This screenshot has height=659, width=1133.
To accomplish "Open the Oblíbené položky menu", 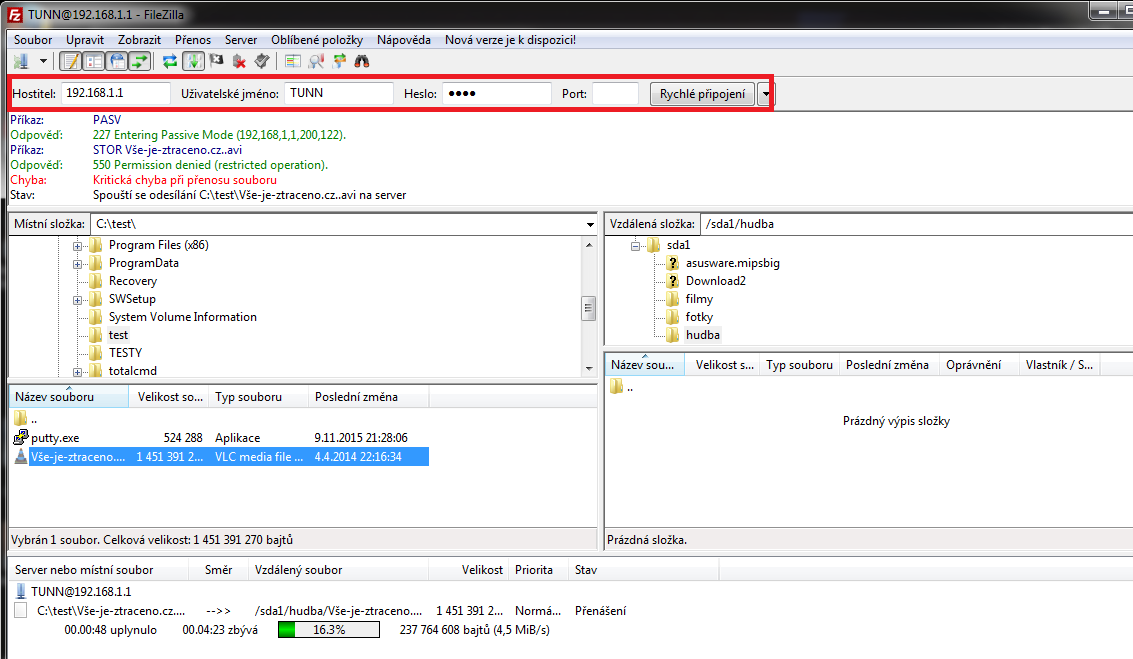I will [317, 39].
